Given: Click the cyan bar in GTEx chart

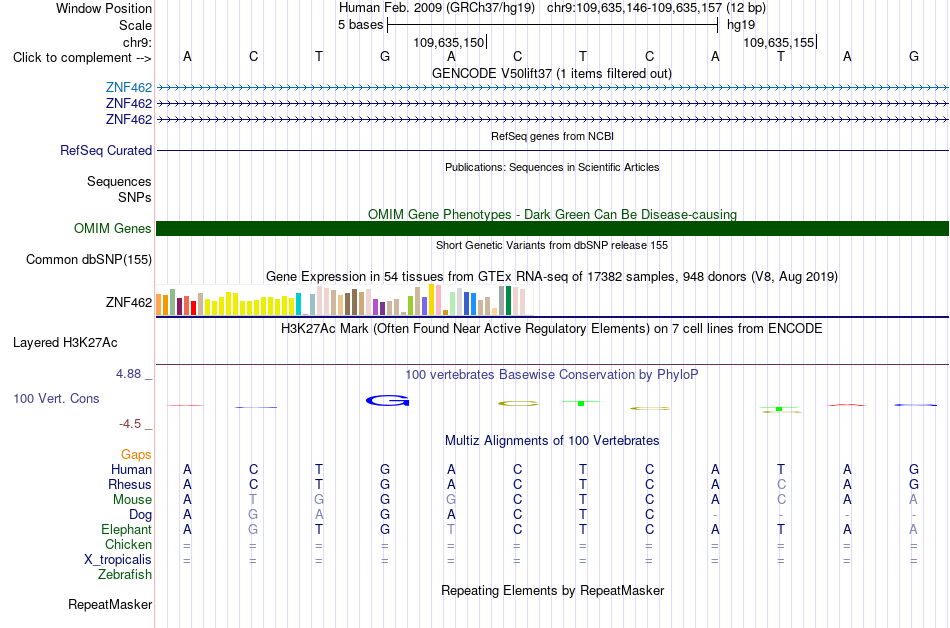Looking at the screenshot, I should click(x=298, y=304).
